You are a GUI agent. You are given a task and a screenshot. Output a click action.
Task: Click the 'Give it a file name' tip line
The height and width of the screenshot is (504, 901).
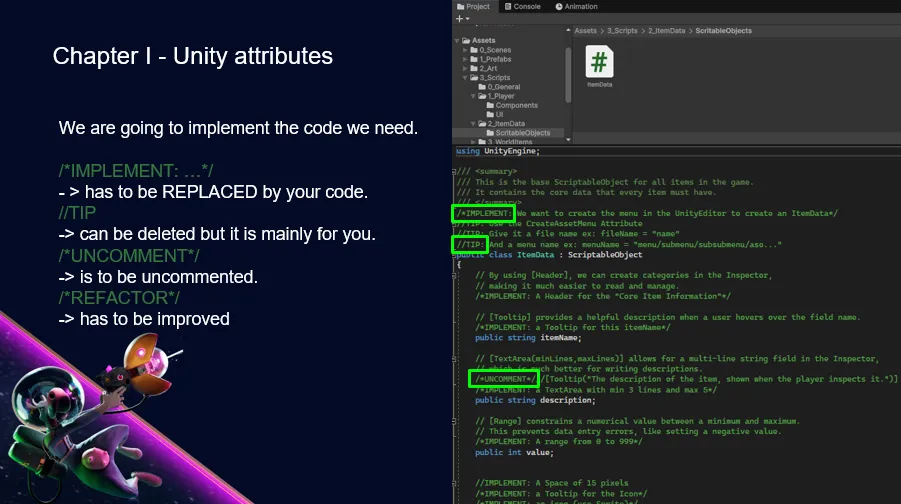pos(568,234)
